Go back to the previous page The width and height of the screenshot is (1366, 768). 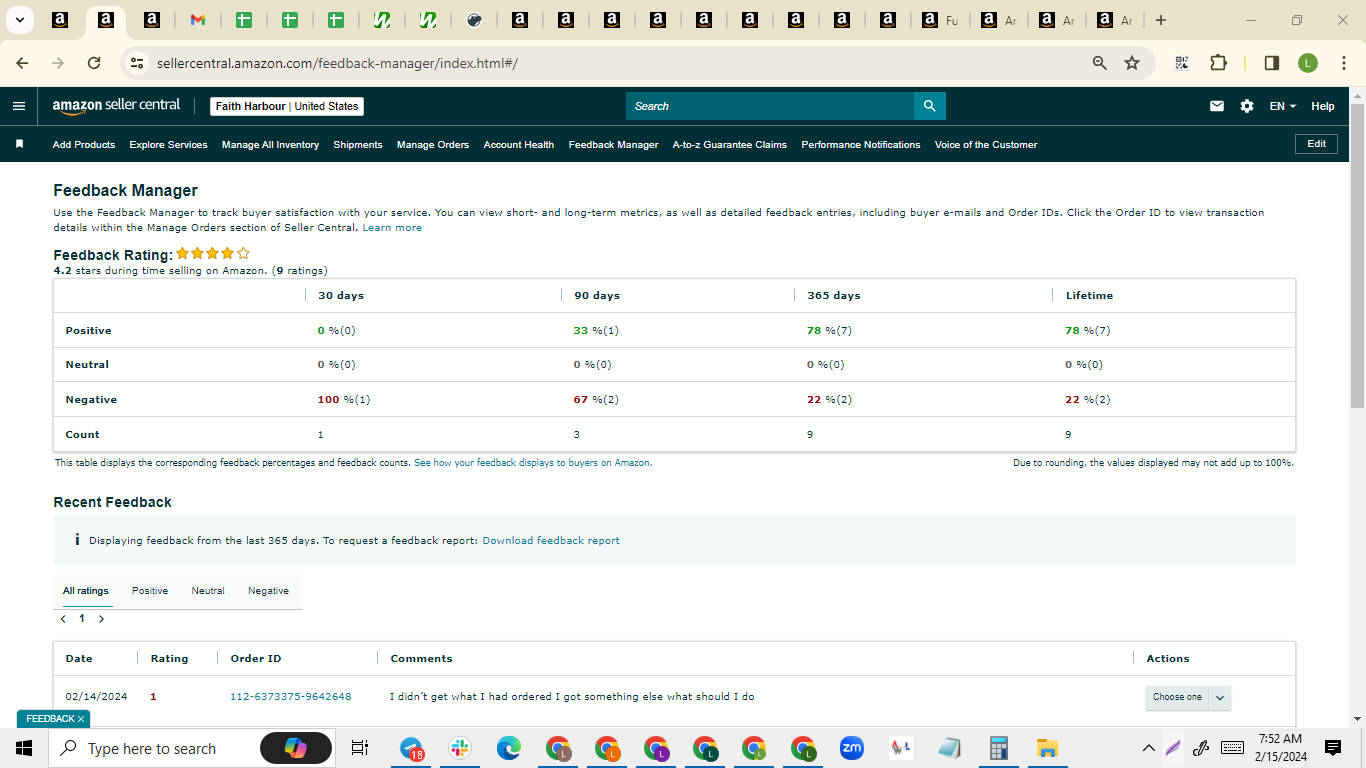point(22,63)
